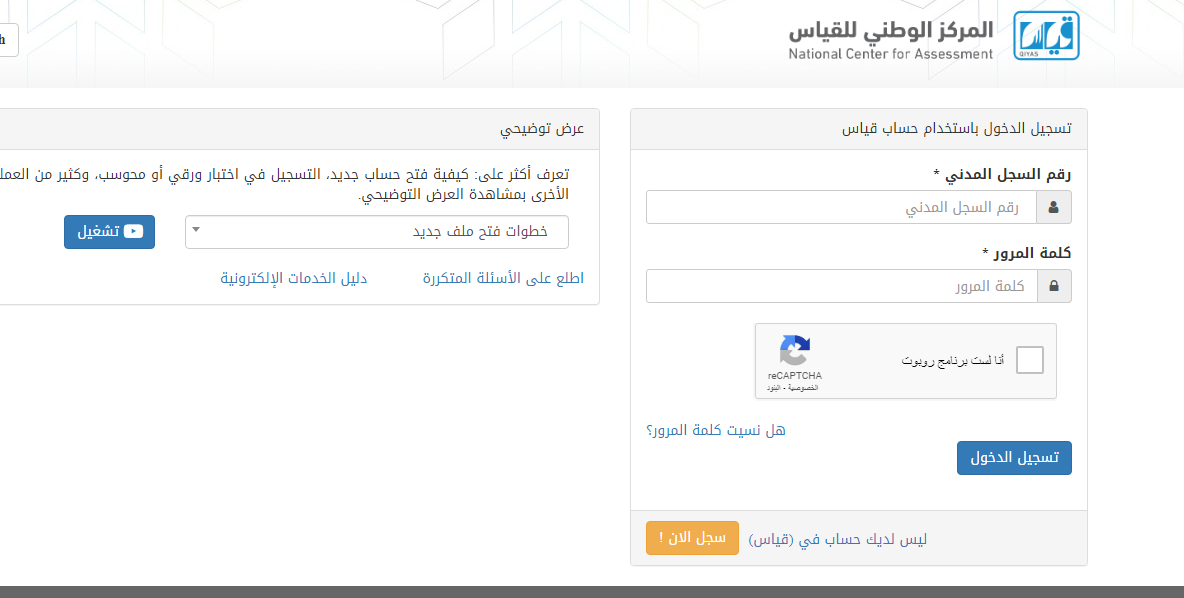Click the Qiyas logo icon
This screenshot has height=598, width=1184.
point(1046,37)
